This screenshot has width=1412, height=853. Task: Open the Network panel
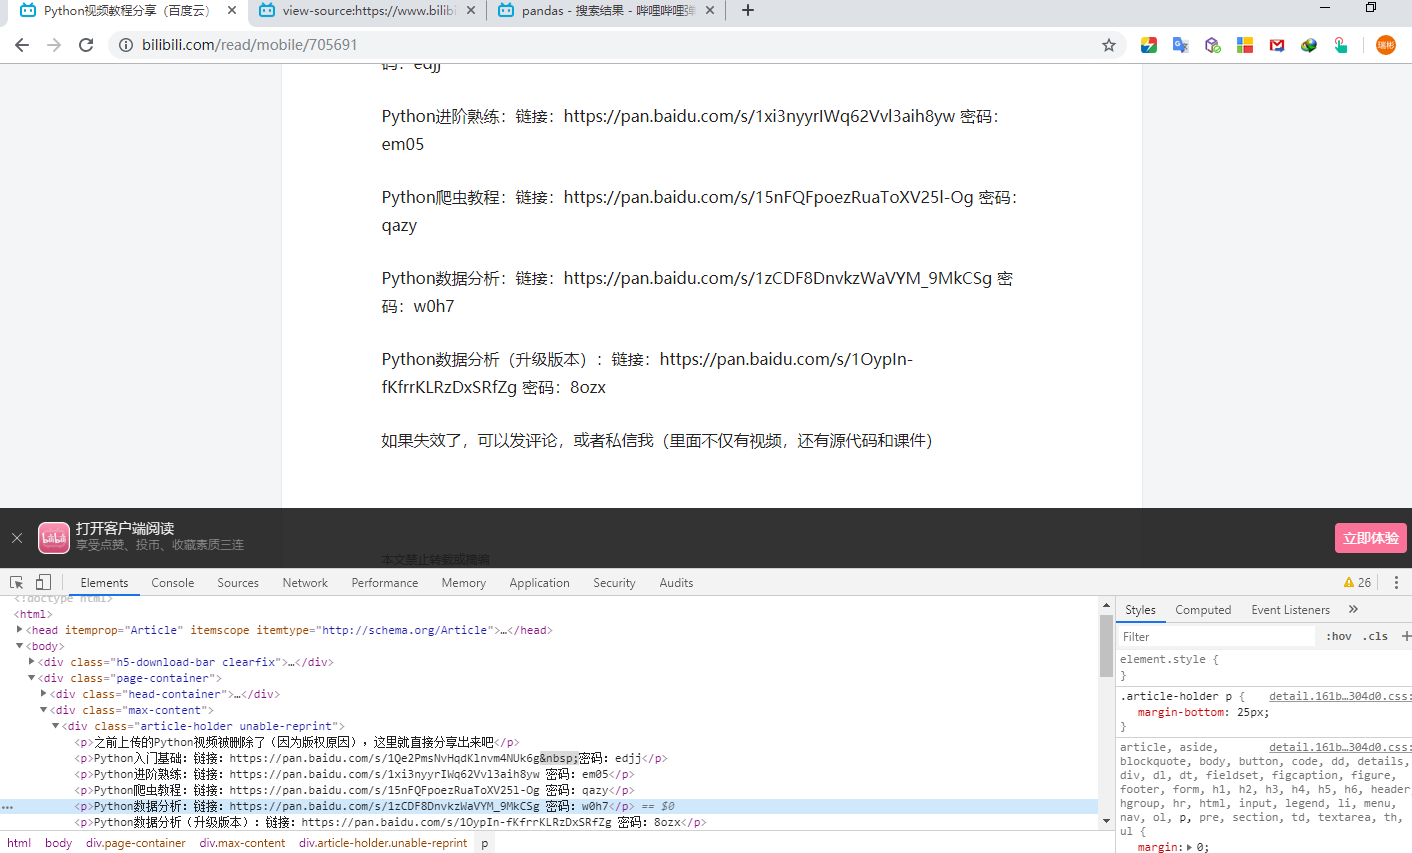305,583
